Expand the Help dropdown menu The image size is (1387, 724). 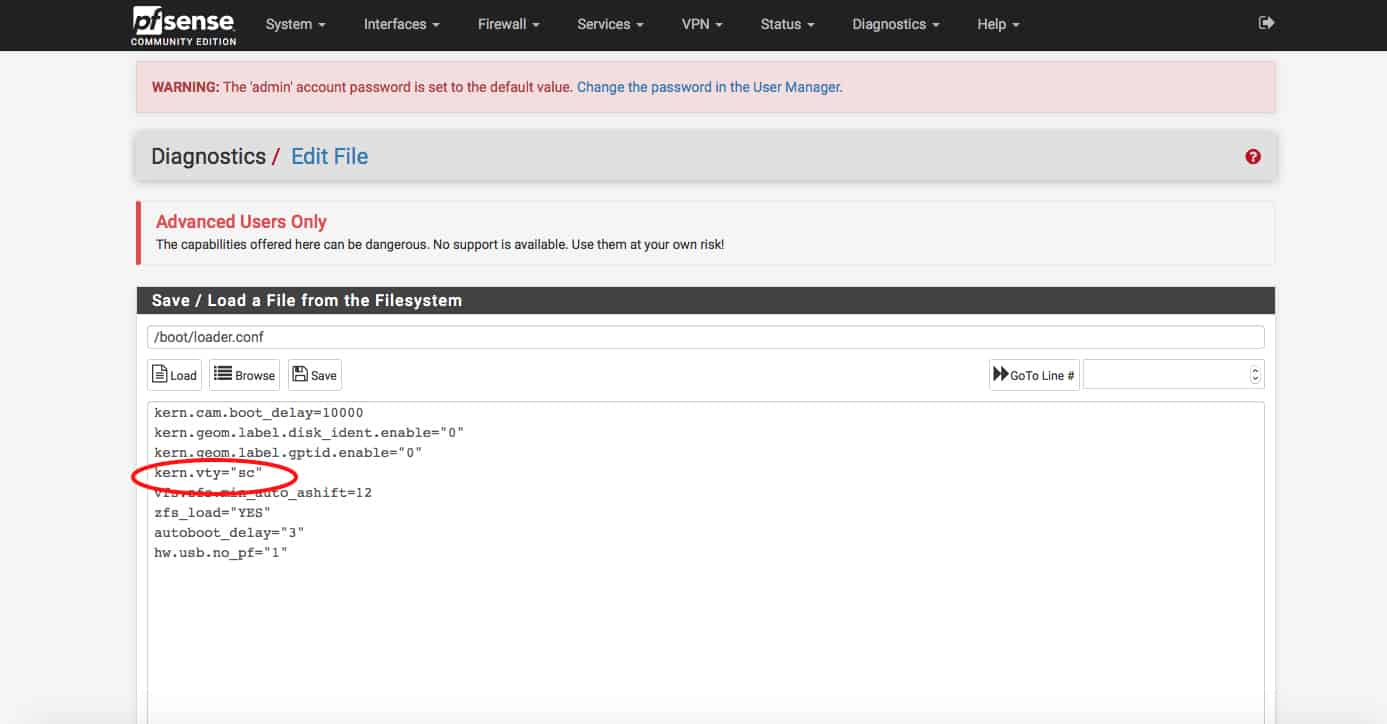(x=998, y=24)
